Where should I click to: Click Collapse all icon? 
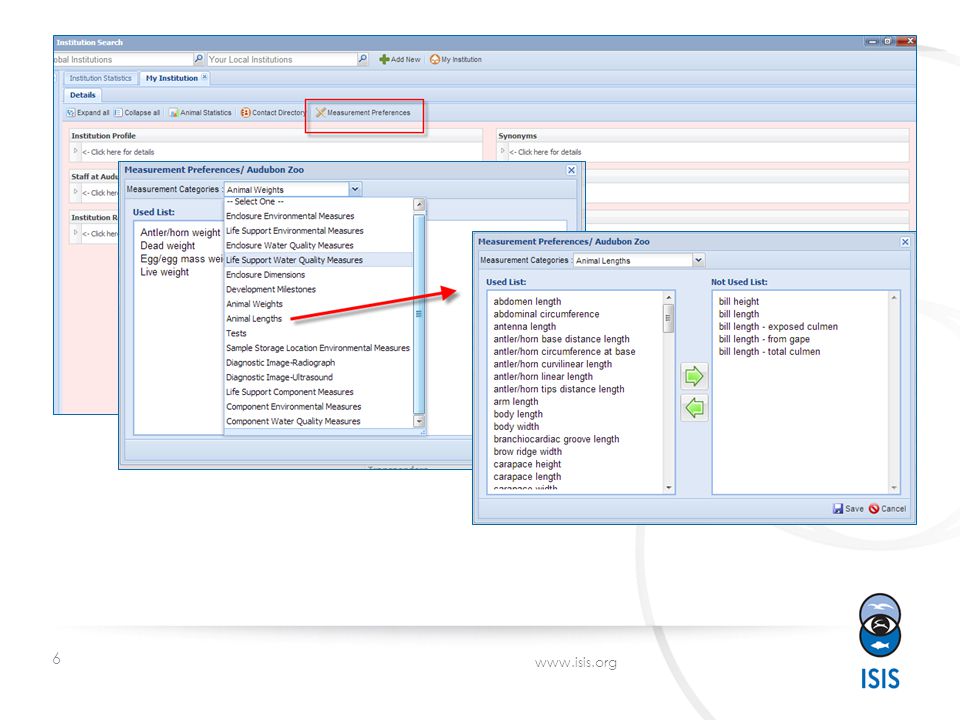click(118, 113)
